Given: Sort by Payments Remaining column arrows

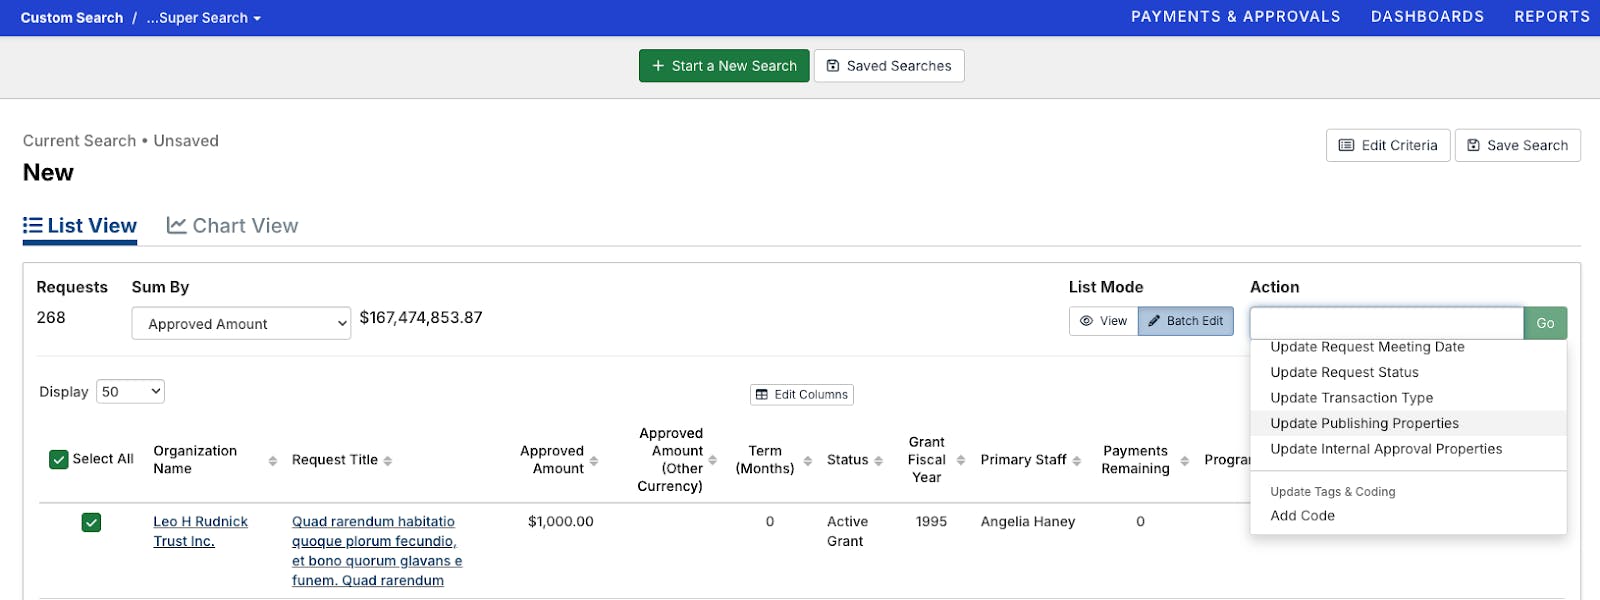Looking at the screenshot, I should click(x=1185, y=461).
